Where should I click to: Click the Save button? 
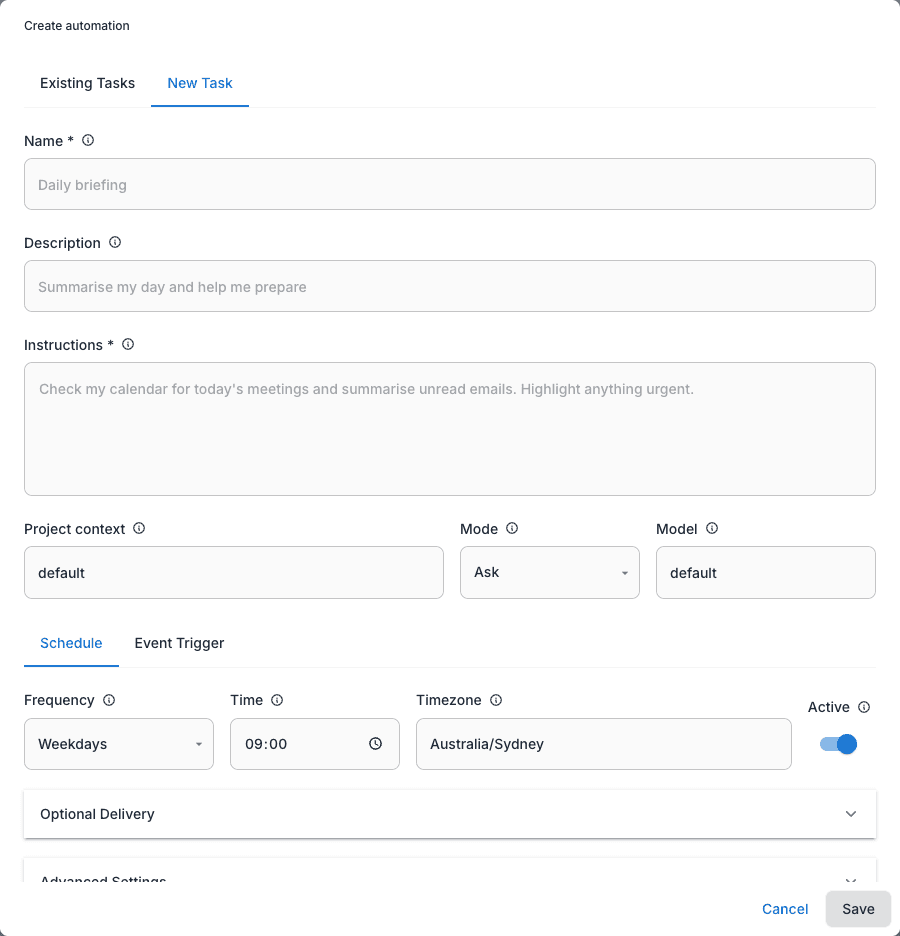pyautogui.click(x=858, y=909)
